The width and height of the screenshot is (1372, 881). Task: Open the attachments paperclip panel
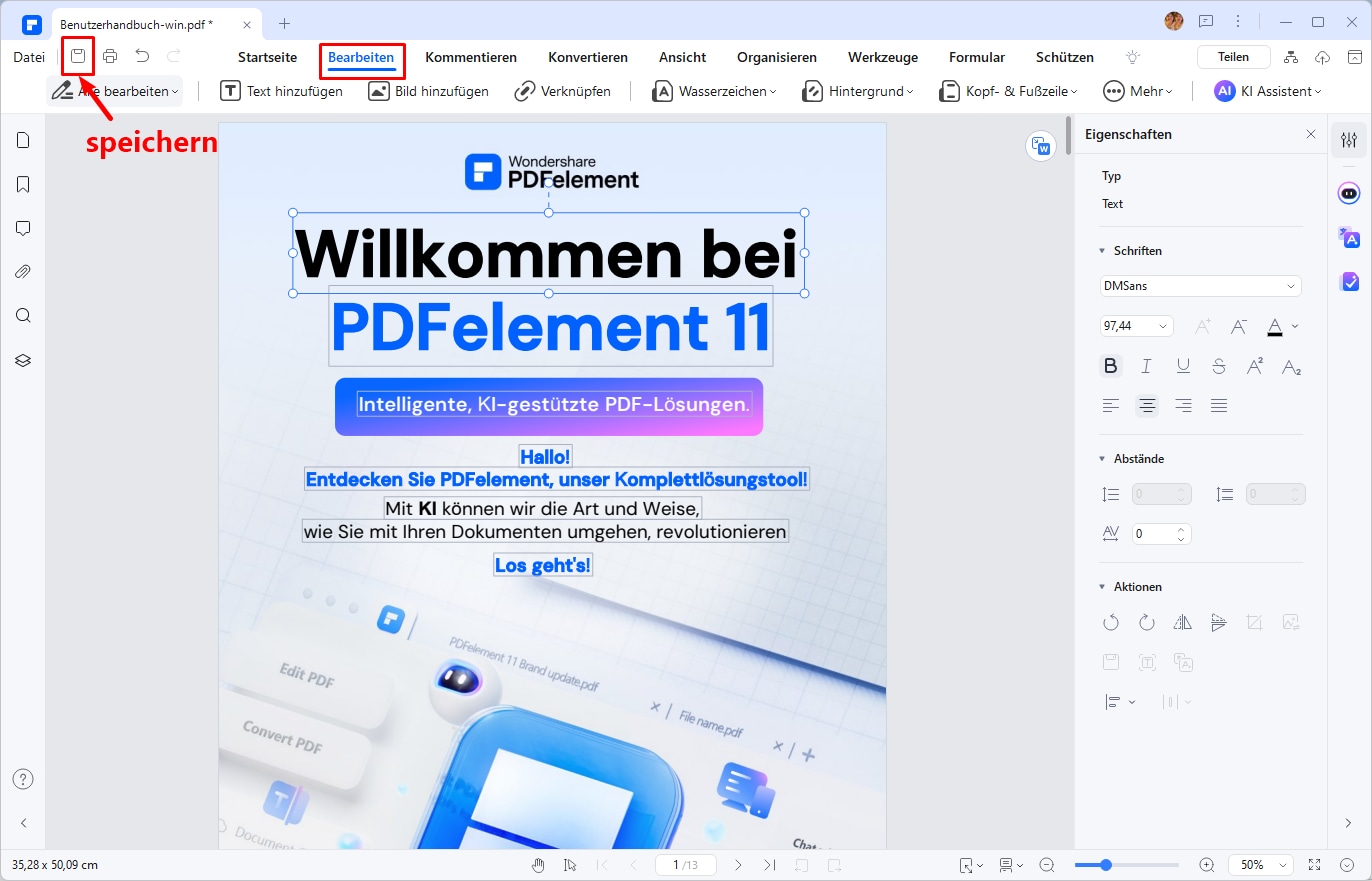pyautogui.click(x=23, y=272)
